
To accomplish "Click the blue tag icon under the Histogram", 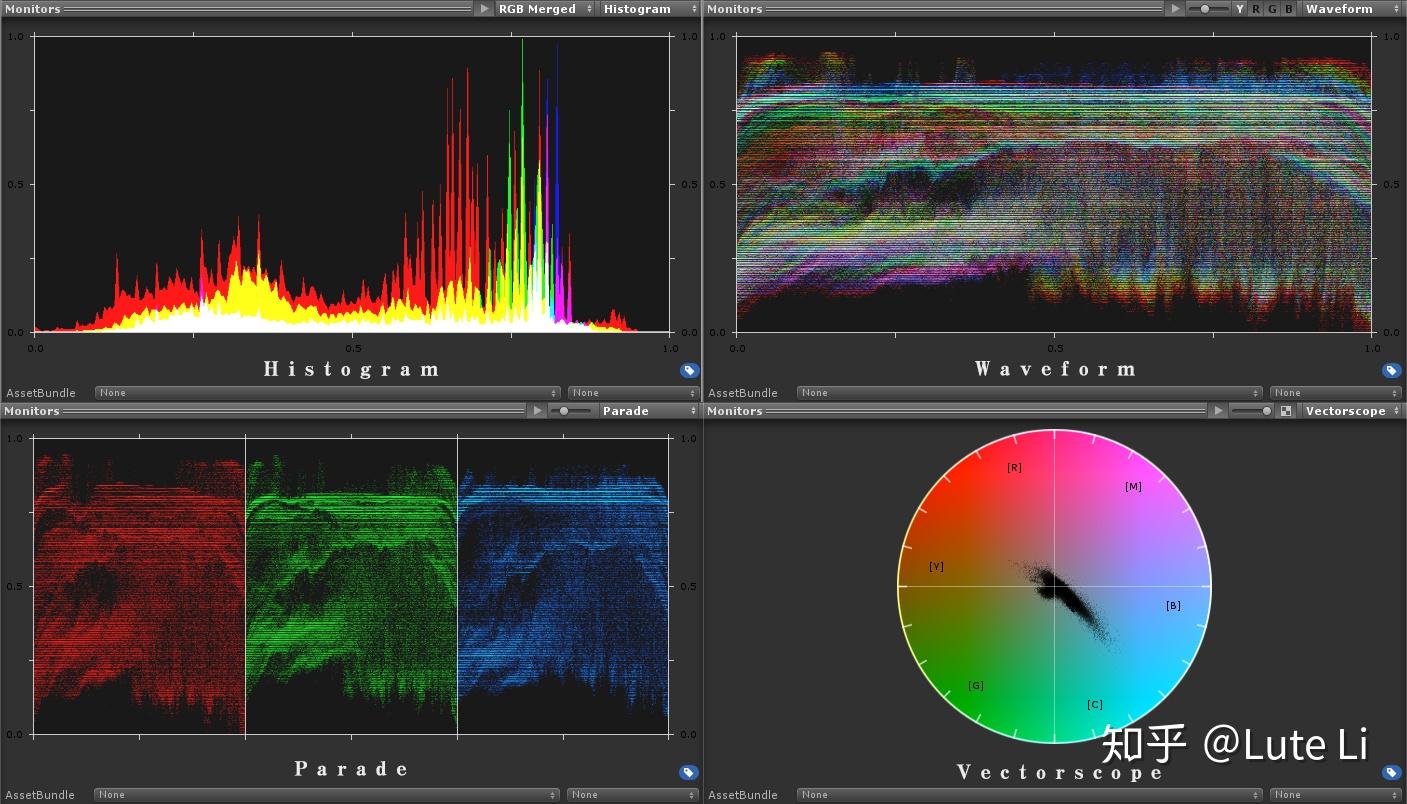I will click(688, 370).
